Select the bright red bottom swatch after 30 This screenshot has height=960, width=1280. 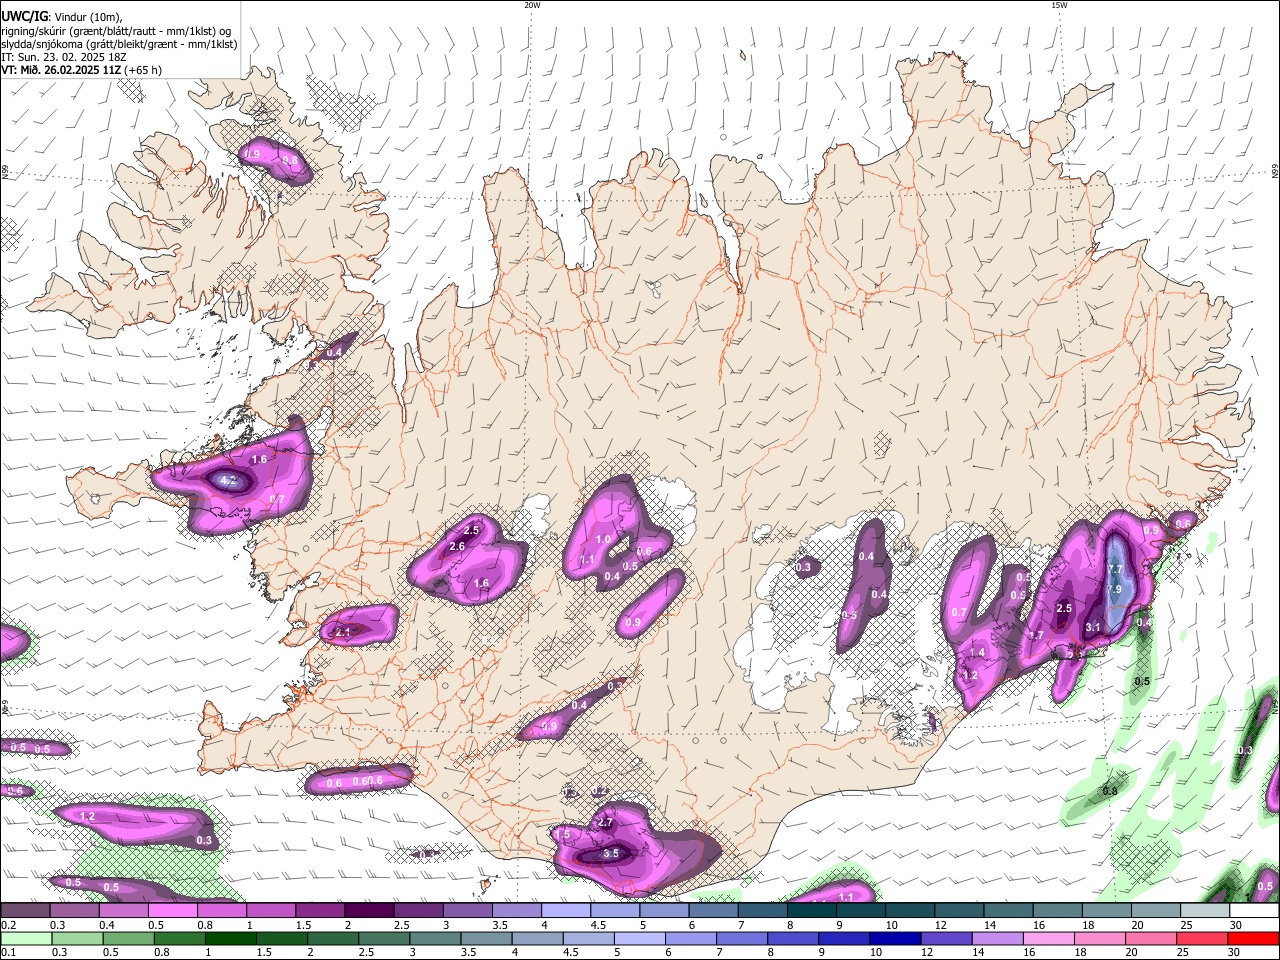click(x=1253, y=938)
